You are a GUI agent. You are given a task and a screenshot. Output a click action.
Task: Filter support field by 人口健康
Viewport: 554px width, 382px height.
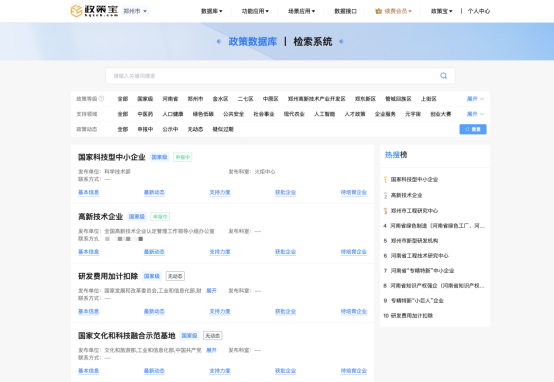[x=173, y=114]
